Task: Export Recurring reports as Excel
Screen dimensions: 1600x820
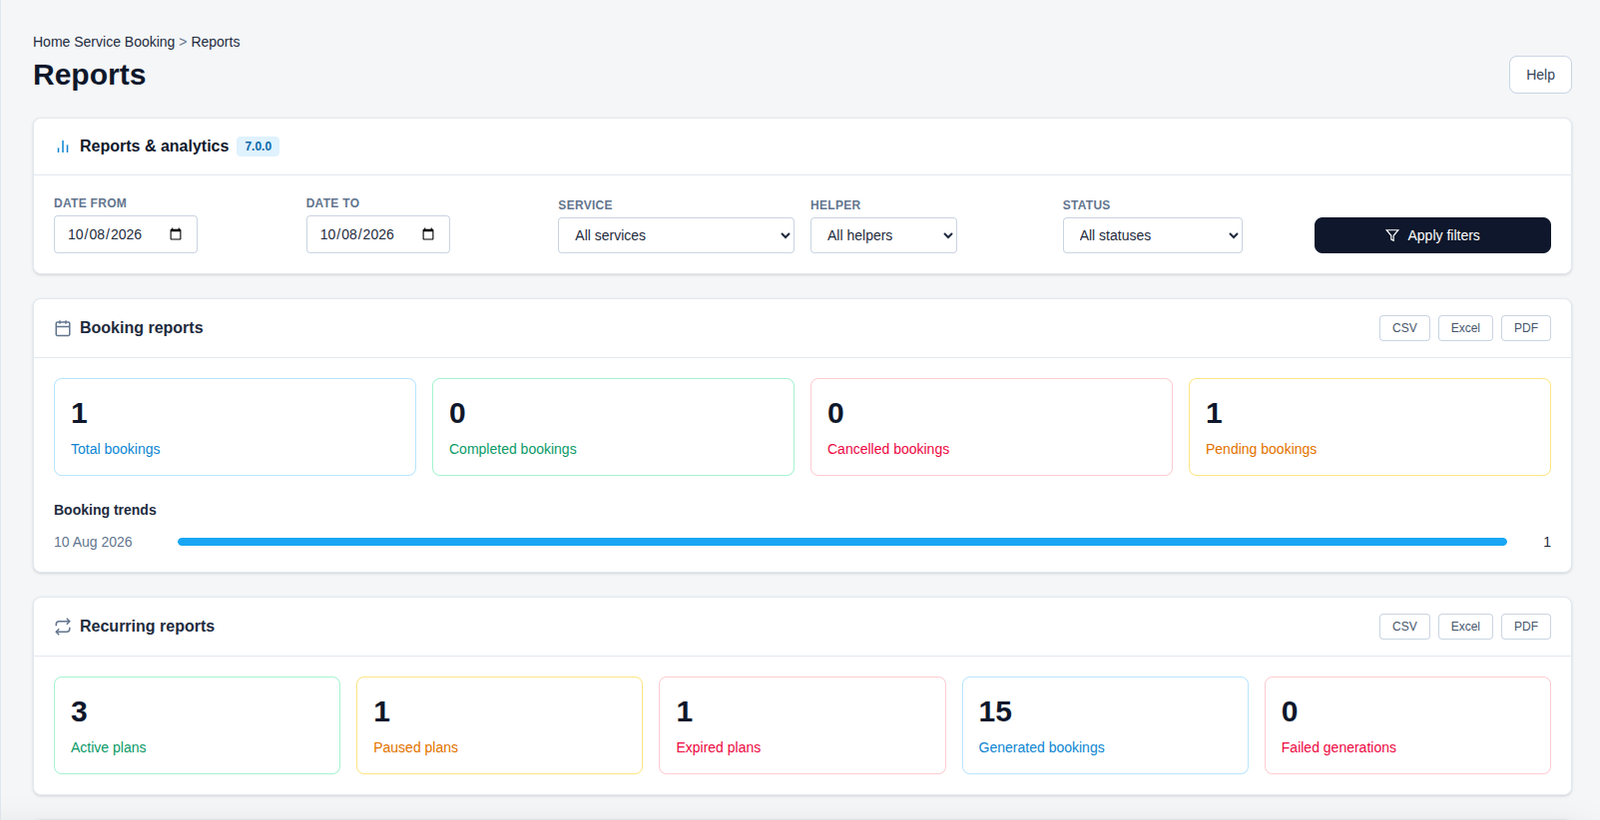Action: [1465, 626]
